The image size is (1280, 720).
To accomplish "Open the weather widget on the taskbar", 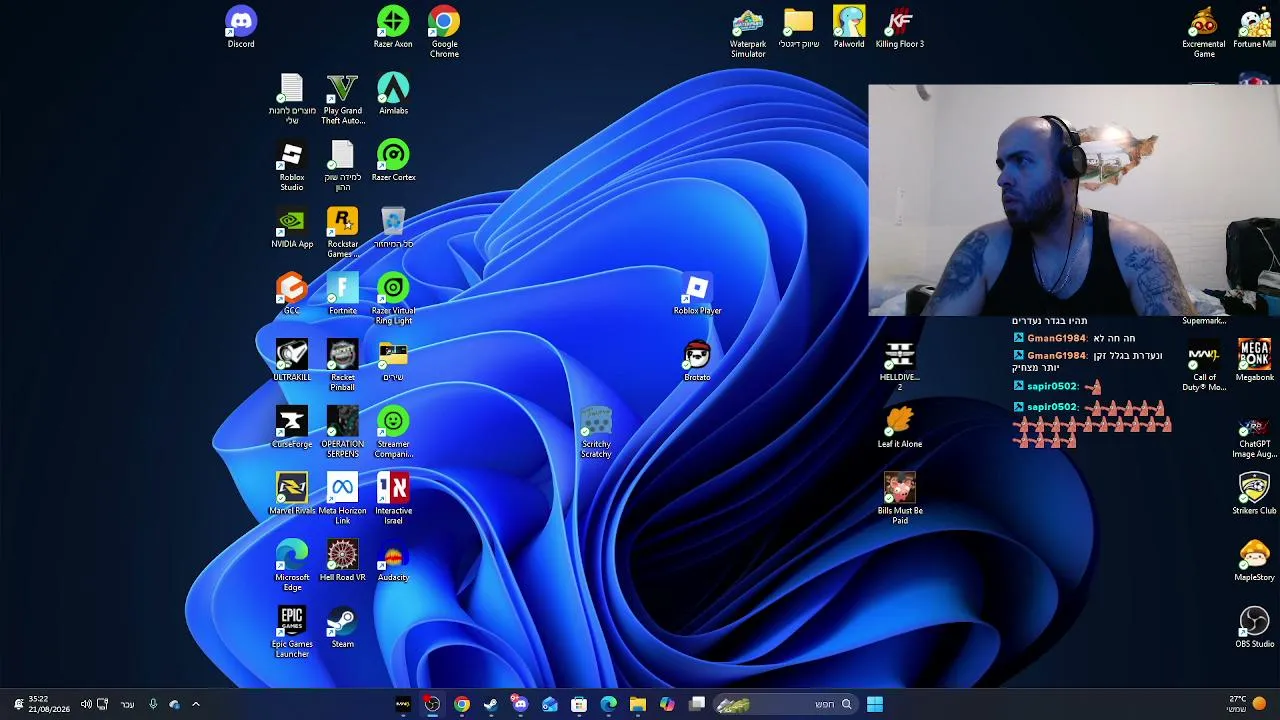I will [x=1246, y=704].
